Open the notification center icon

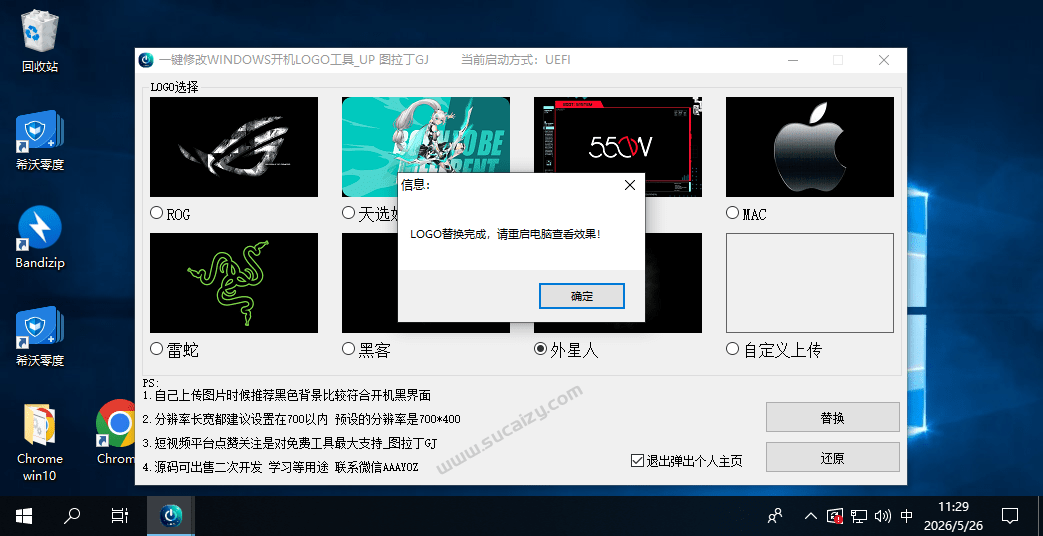pos(1010,515)
